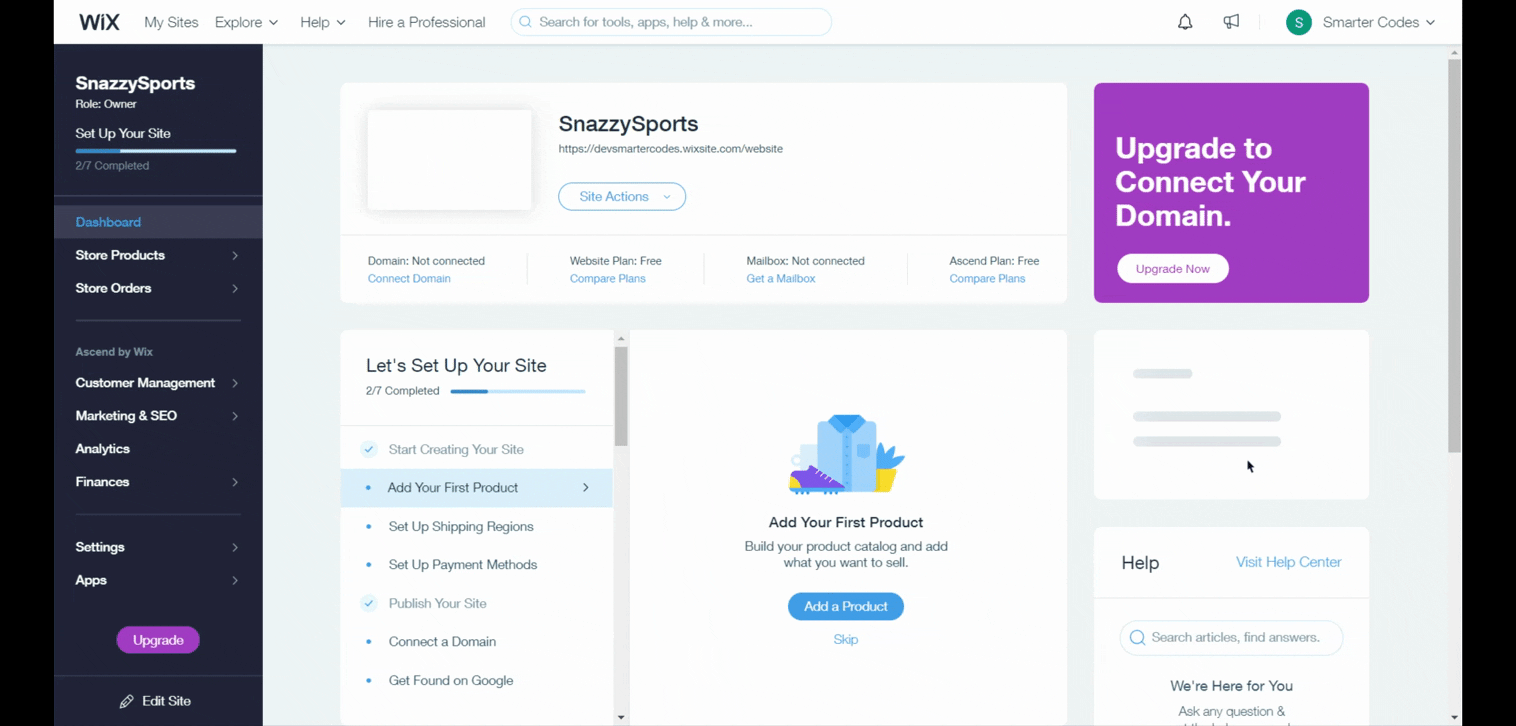
Task: Click the sidebar Set Up Your Site progress bar
Action: pyautogui.click(x=156, y=151)
